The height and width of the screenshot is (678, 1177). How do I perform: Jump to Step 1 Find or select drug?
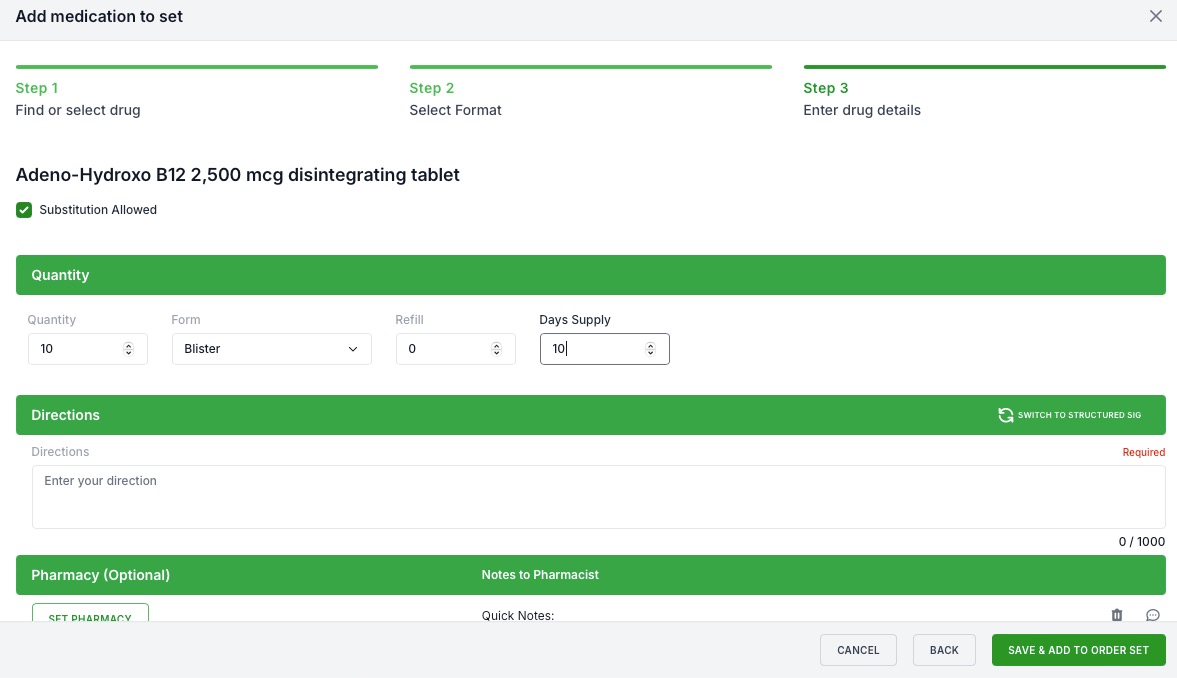click(x=197, y=93)
